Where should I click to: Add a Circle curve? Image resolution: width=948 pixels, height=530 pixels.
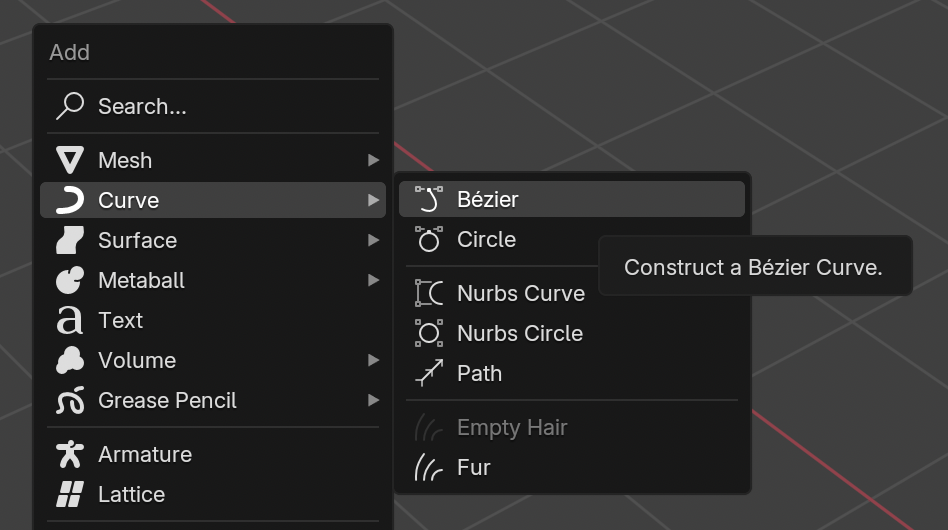coord(499,239)
